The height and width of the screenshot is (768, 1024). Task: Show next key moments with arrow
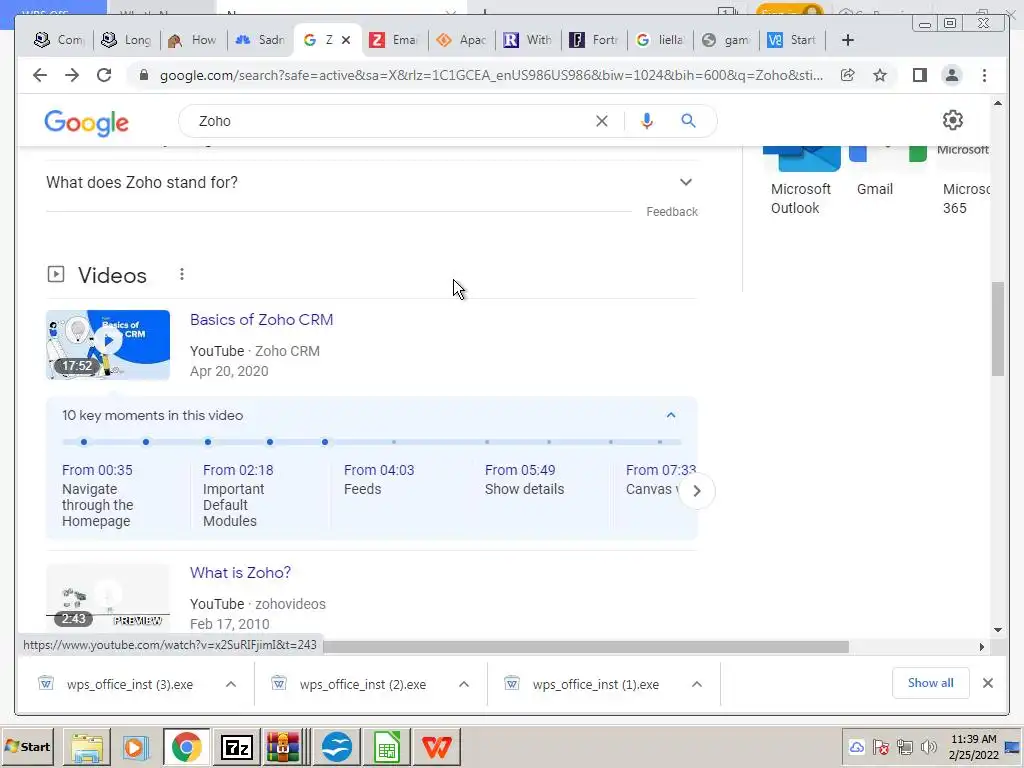pos(697,491)
